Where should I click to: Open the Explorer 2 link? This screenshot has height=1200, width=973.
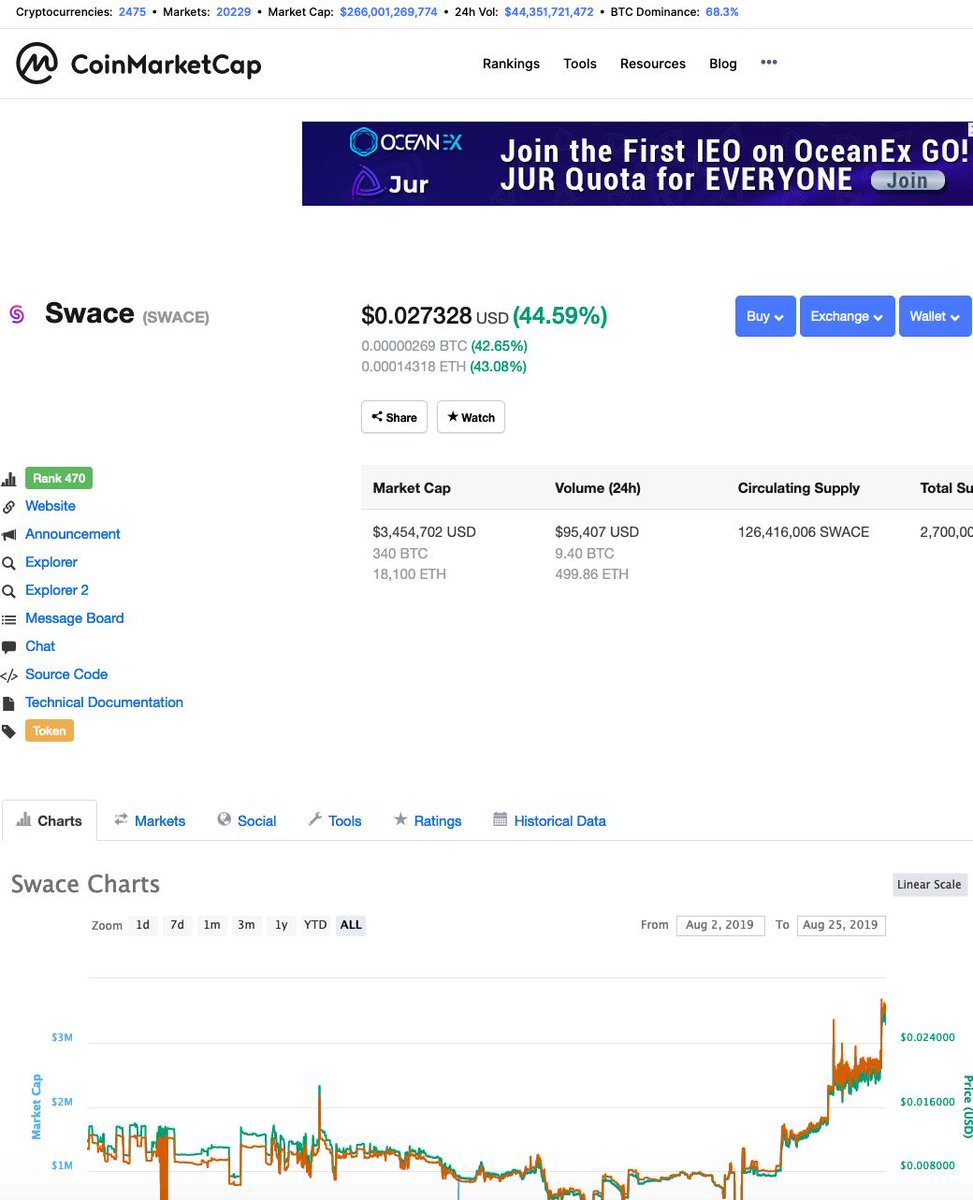tap(57, 590)
